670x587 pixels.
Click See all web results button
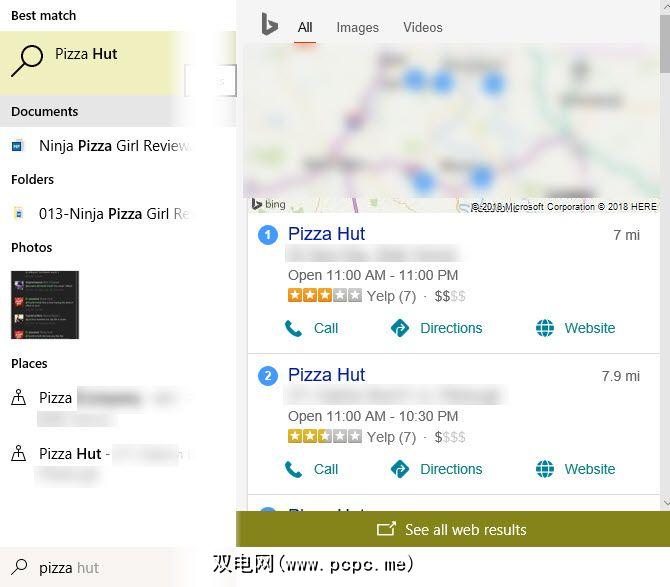[453, 529]
